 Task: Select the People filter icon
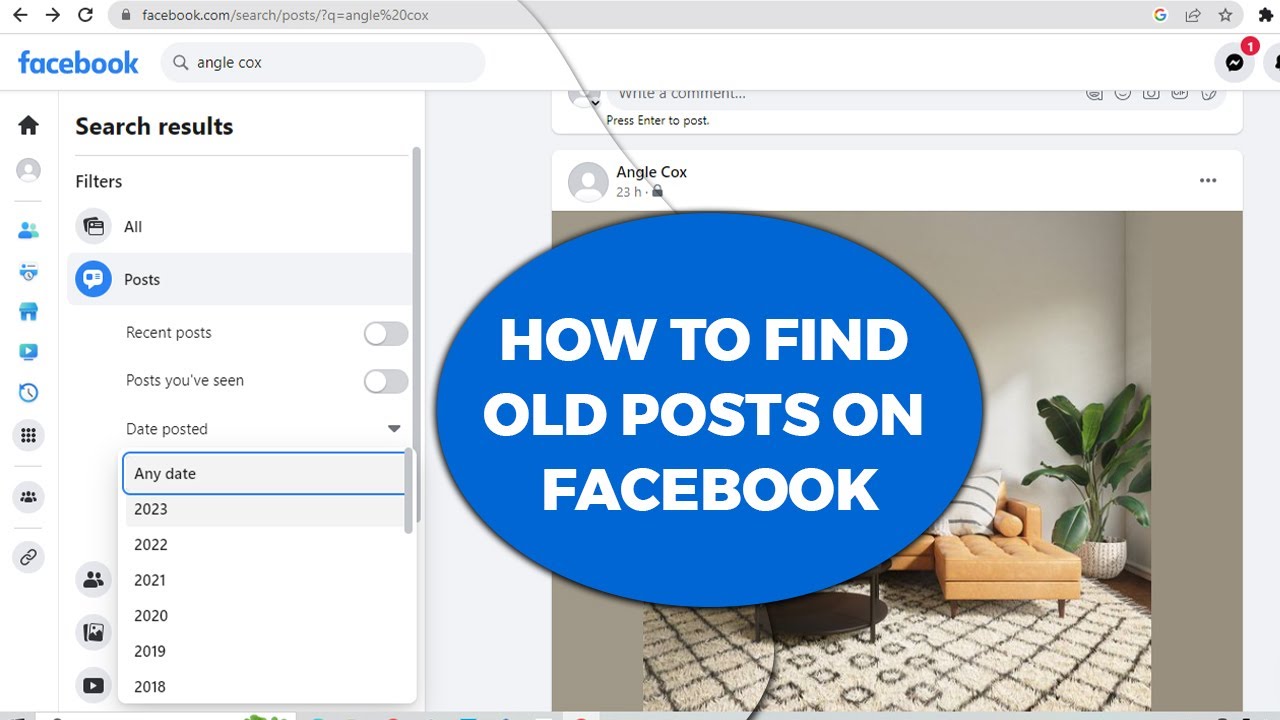(94, 579)
